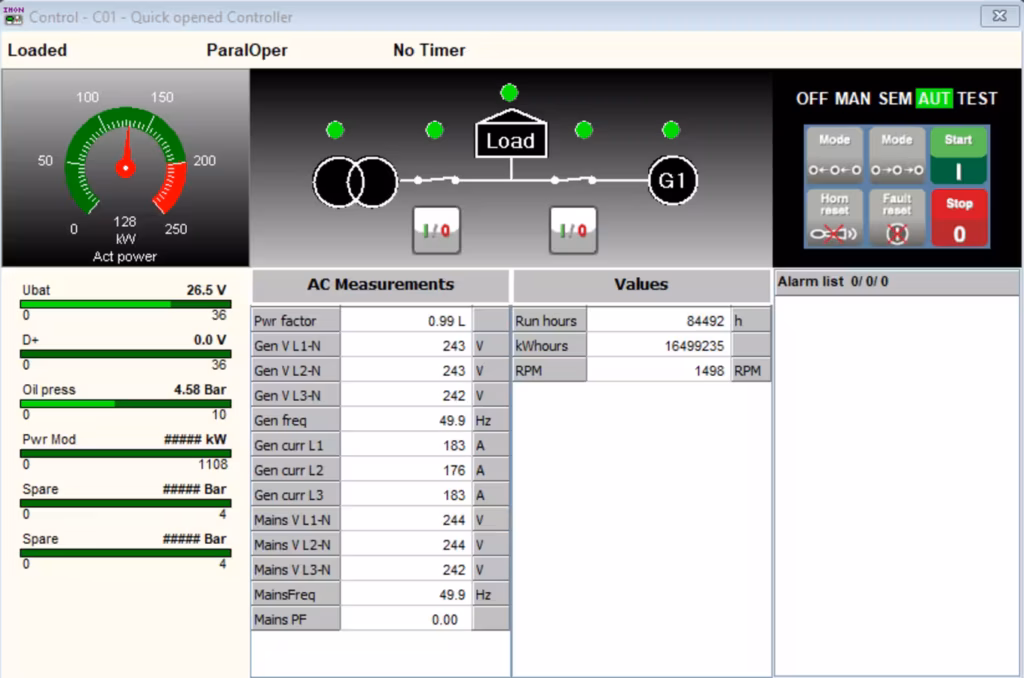Click the Start button

coord(958,155)
